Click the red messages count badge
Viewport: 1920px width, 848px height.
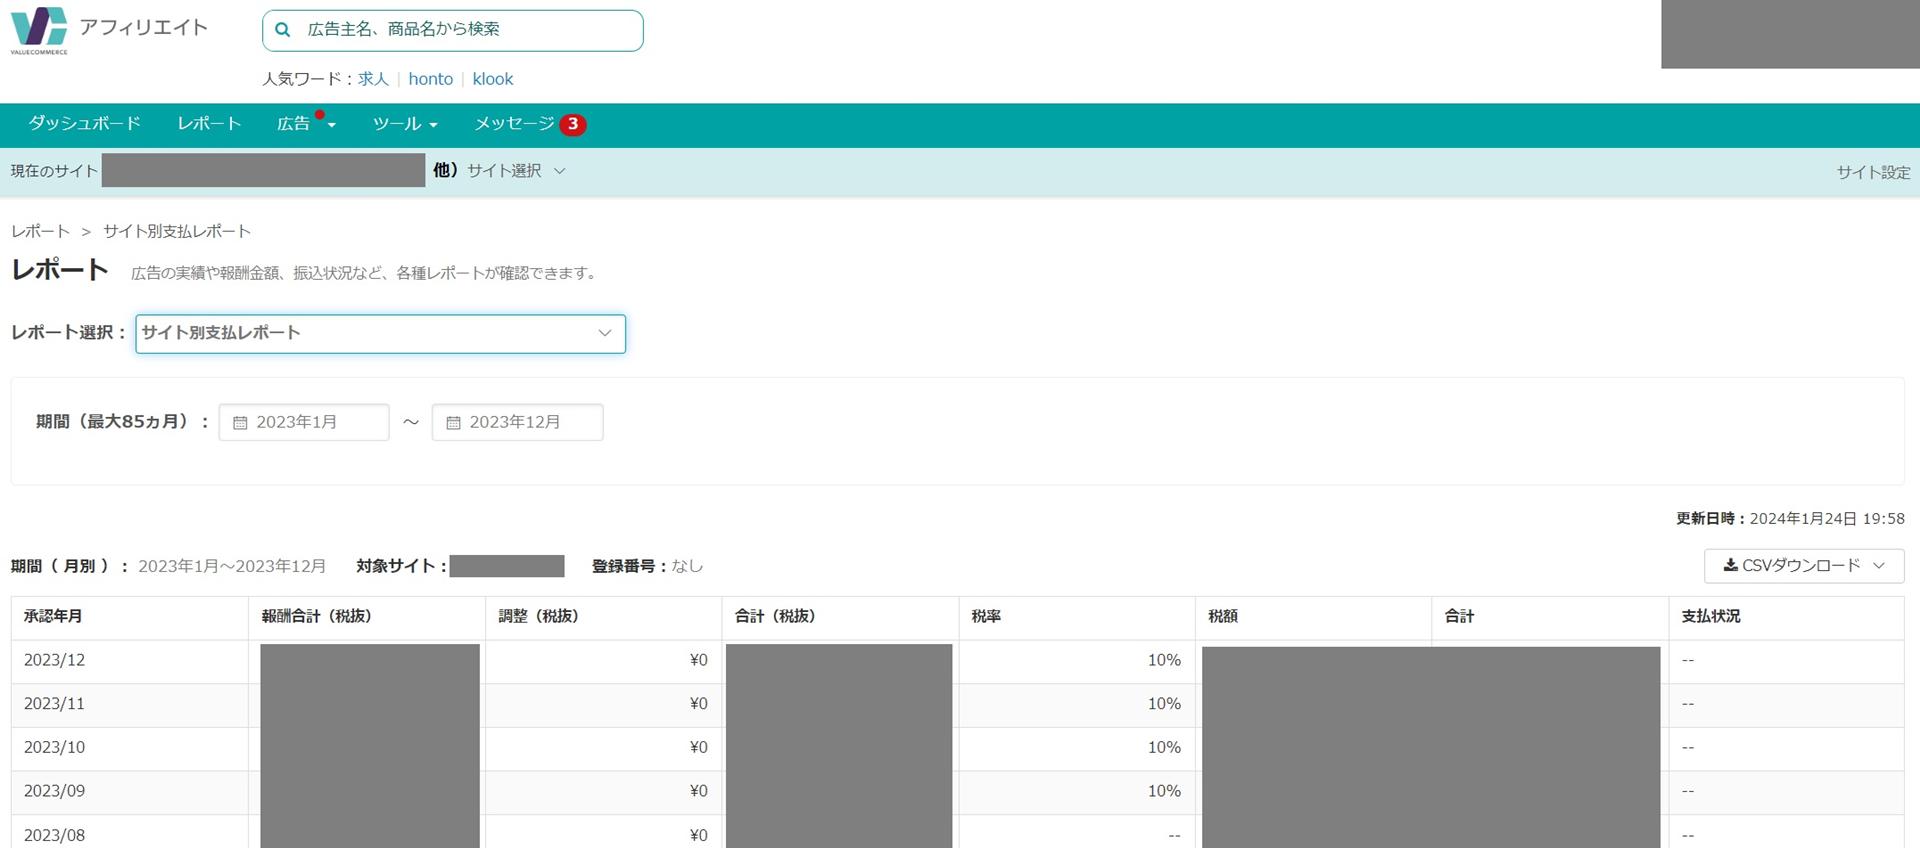[x=572, y=124]
